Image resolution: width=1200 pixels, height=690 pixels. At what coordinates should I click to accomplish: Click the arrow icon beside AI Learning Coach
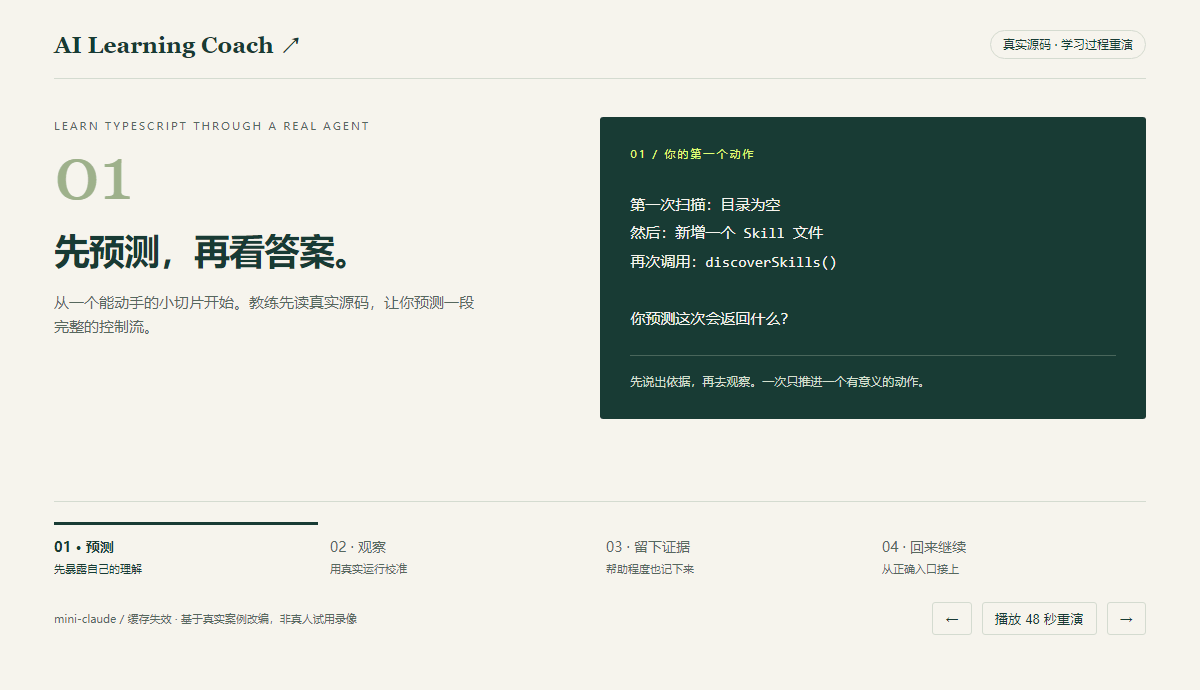291,45
